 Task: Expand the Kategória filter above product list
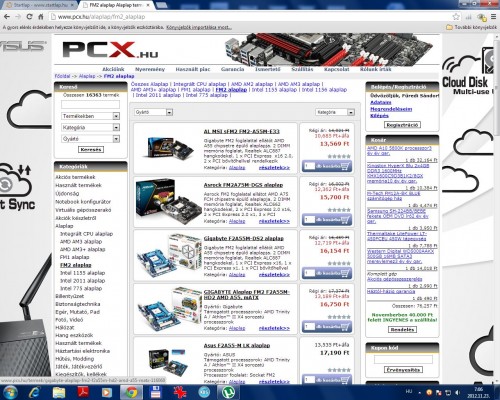[335, 112]
